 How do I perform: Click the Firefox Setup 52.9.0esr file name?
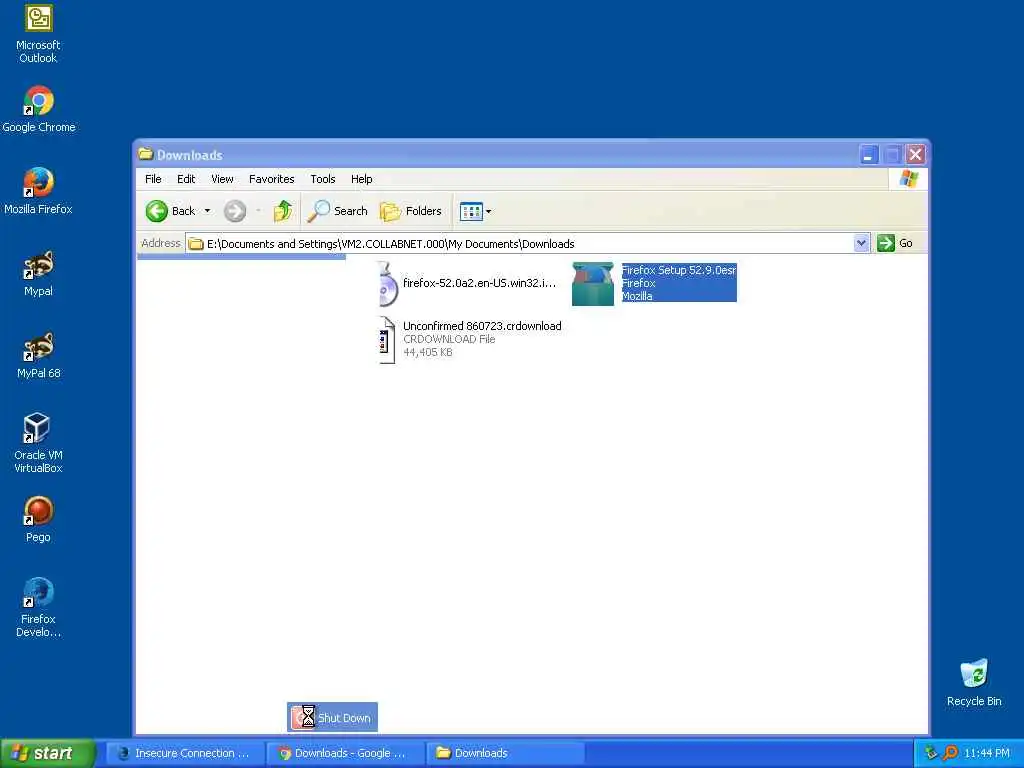coord(679,270)
